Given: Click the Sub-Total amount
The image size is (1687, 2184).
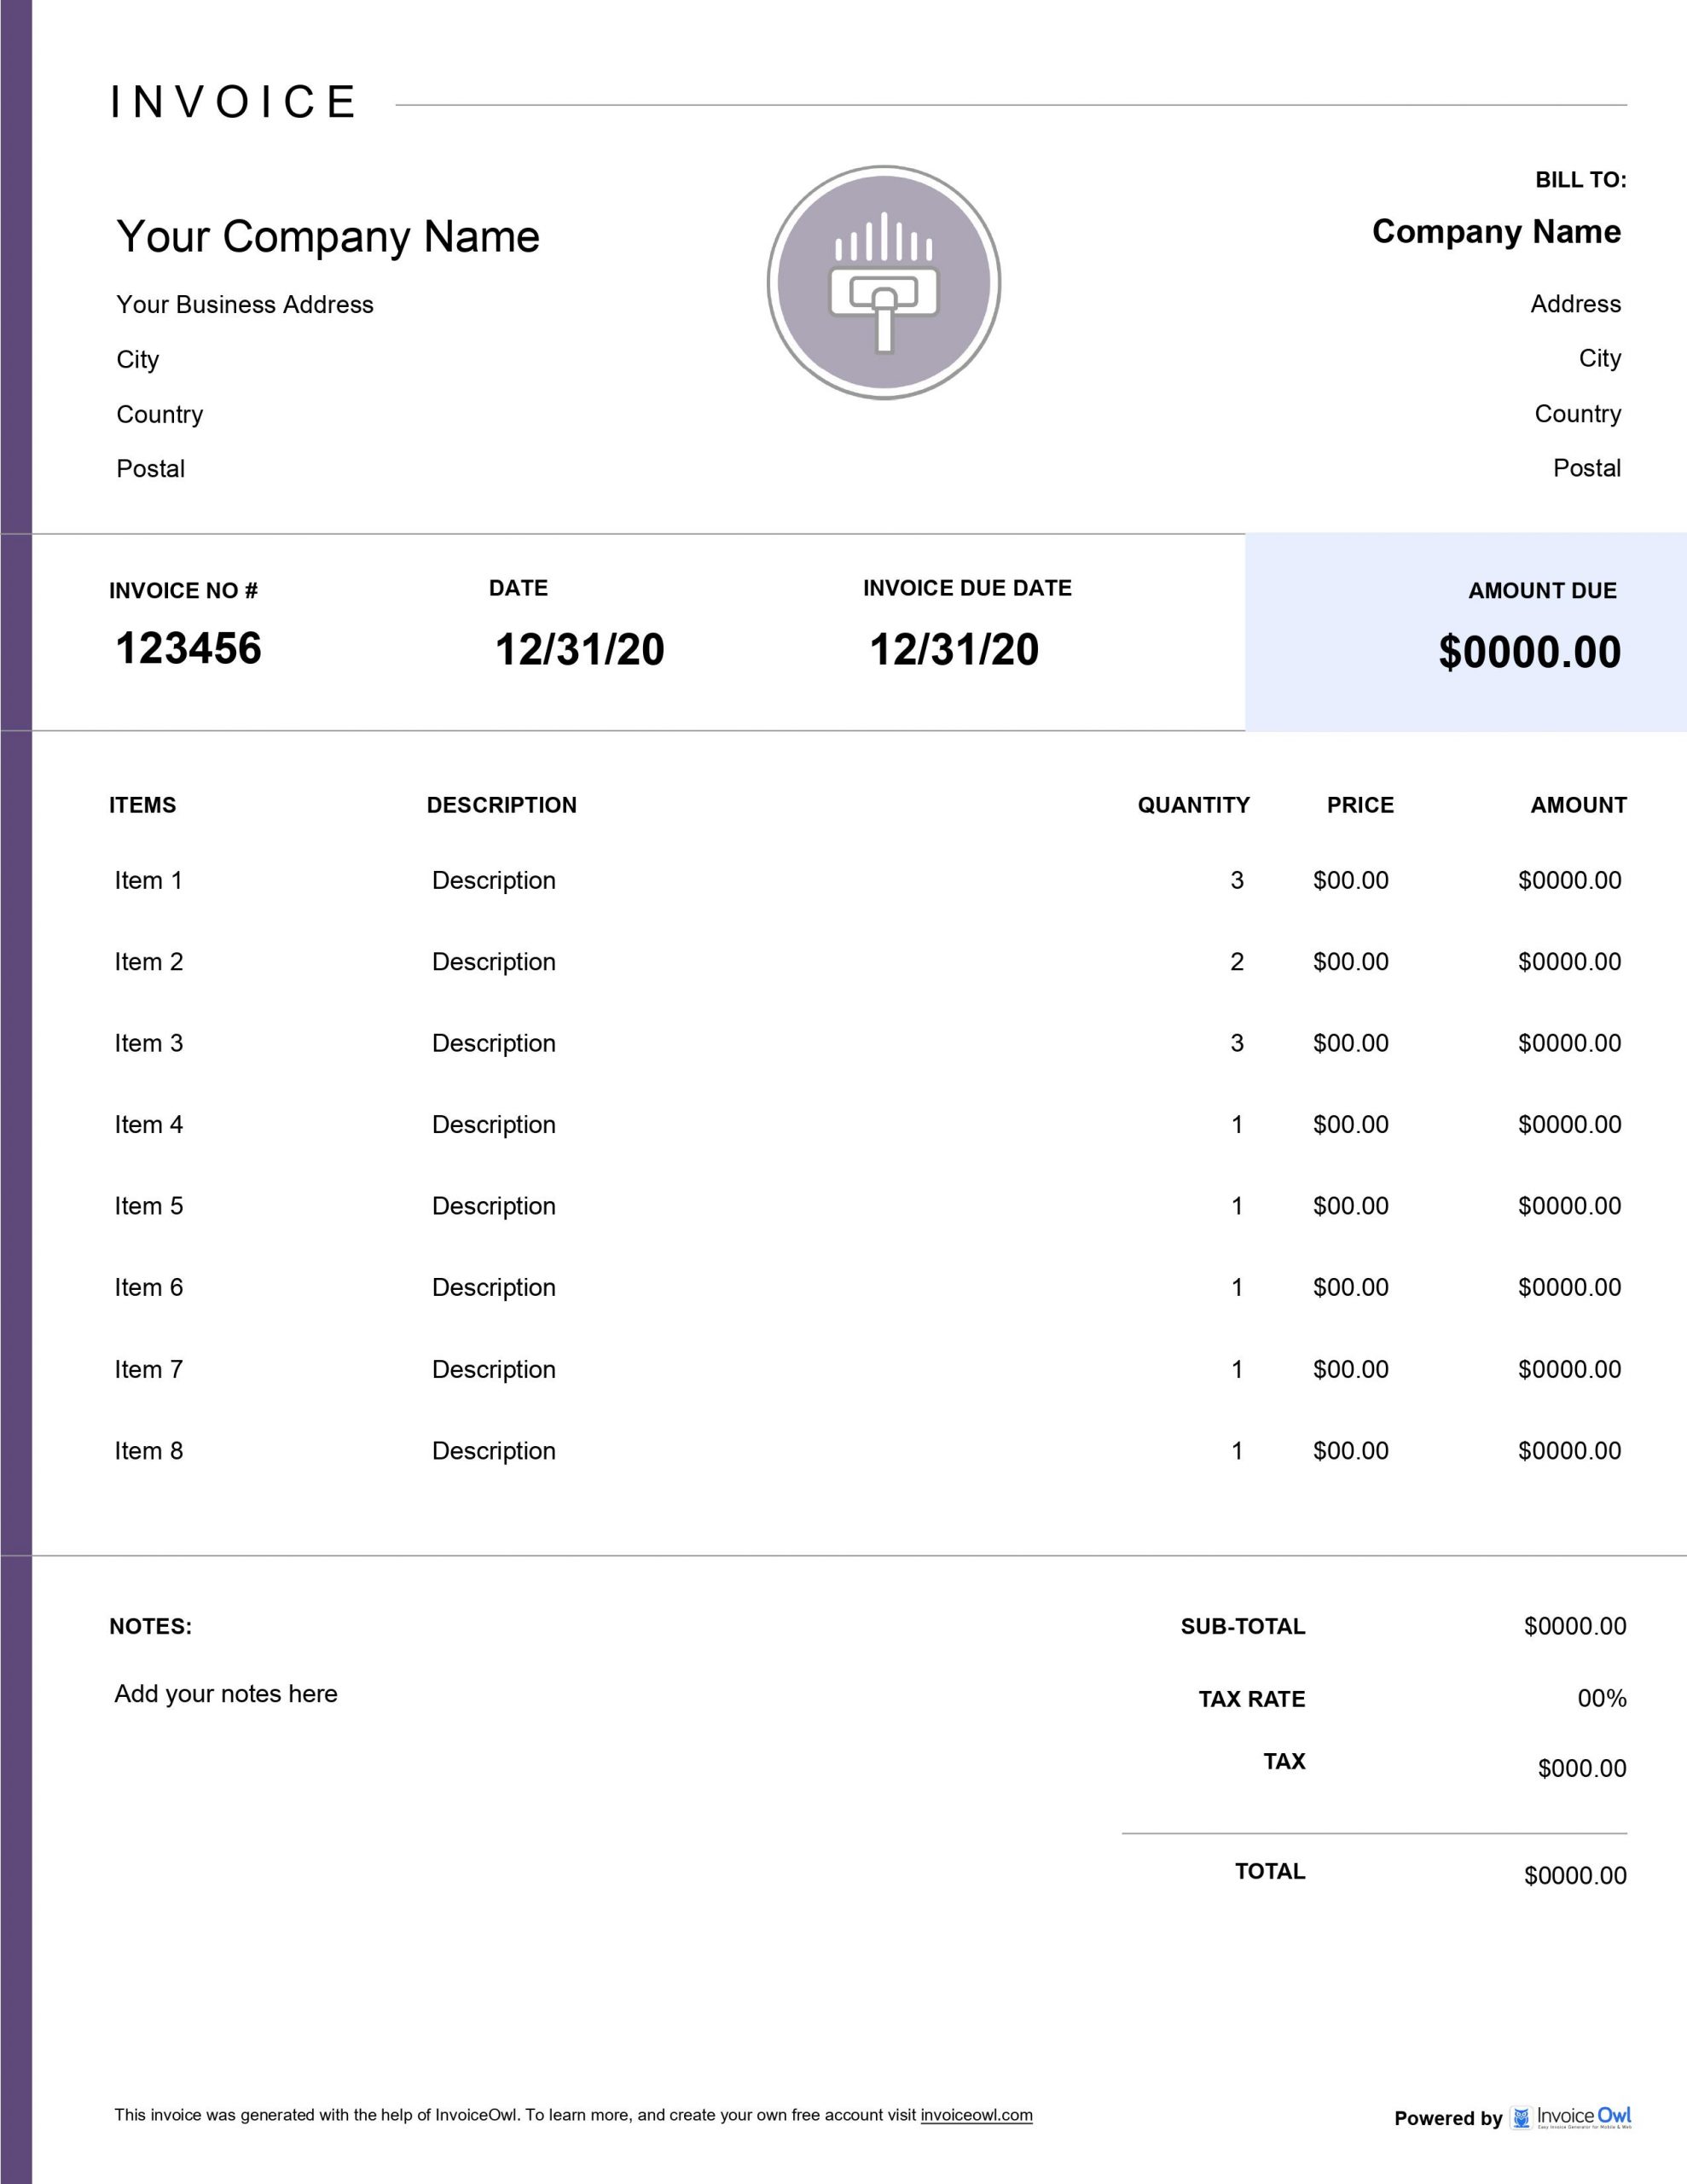Looking at the screenshot, I should pos(1574,1627).
